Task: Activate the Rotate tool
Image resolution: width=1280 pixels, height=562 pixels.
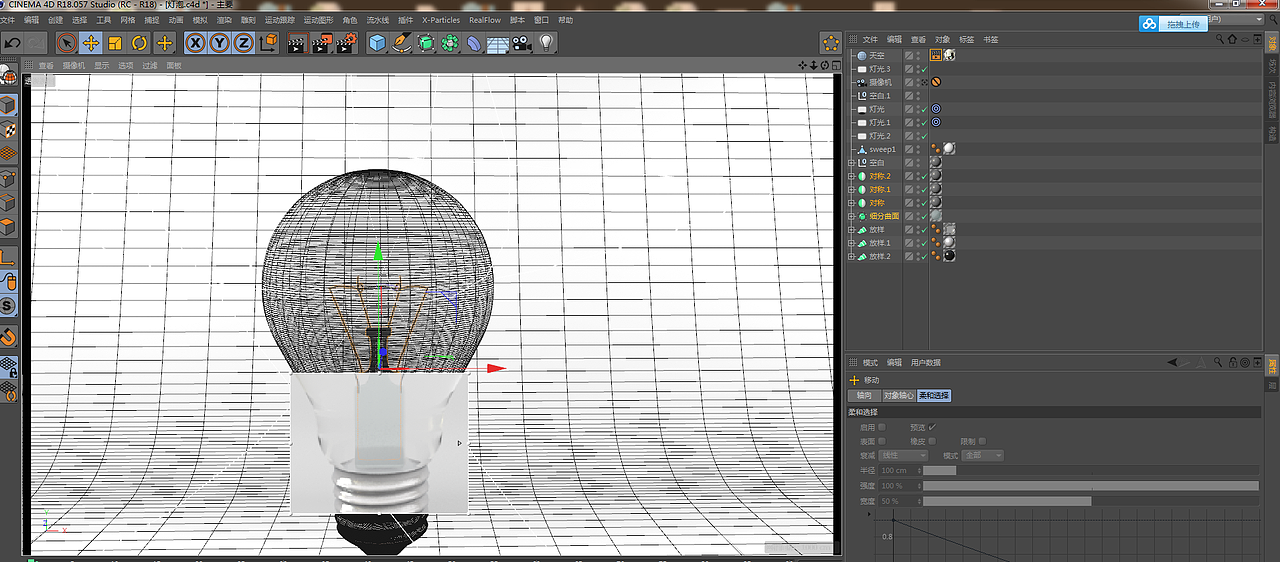Action: [140, 43]
